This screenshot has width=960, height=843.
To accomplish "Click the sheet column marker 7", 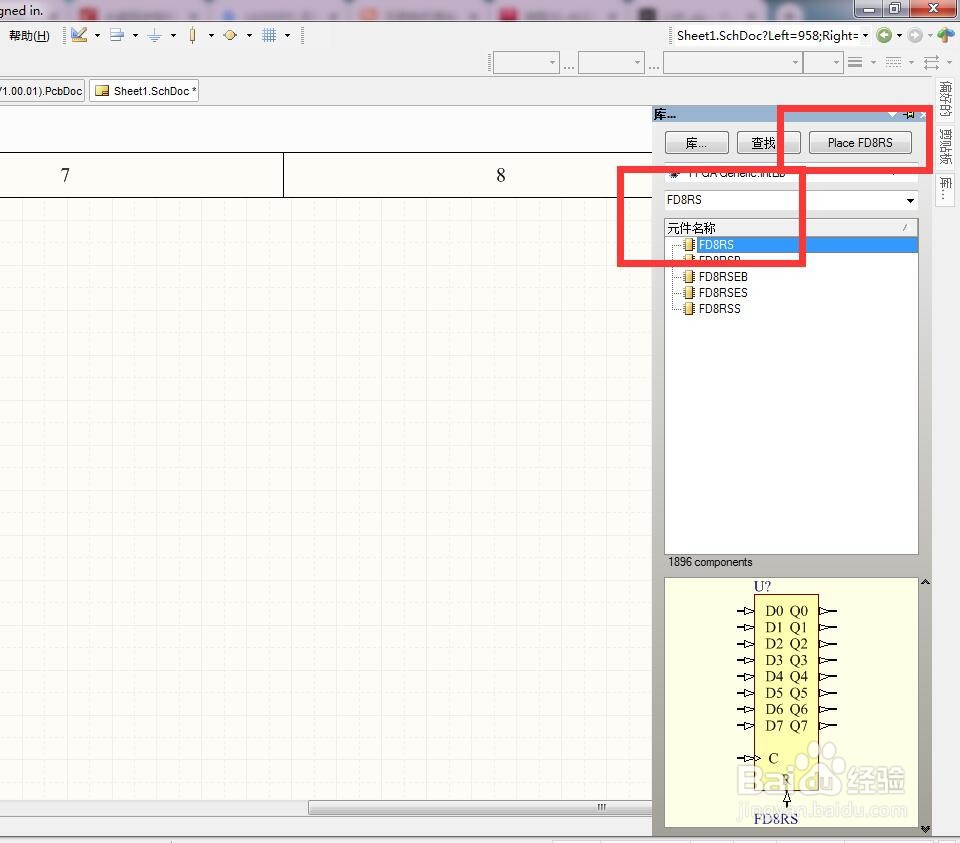I will (65, 176).
